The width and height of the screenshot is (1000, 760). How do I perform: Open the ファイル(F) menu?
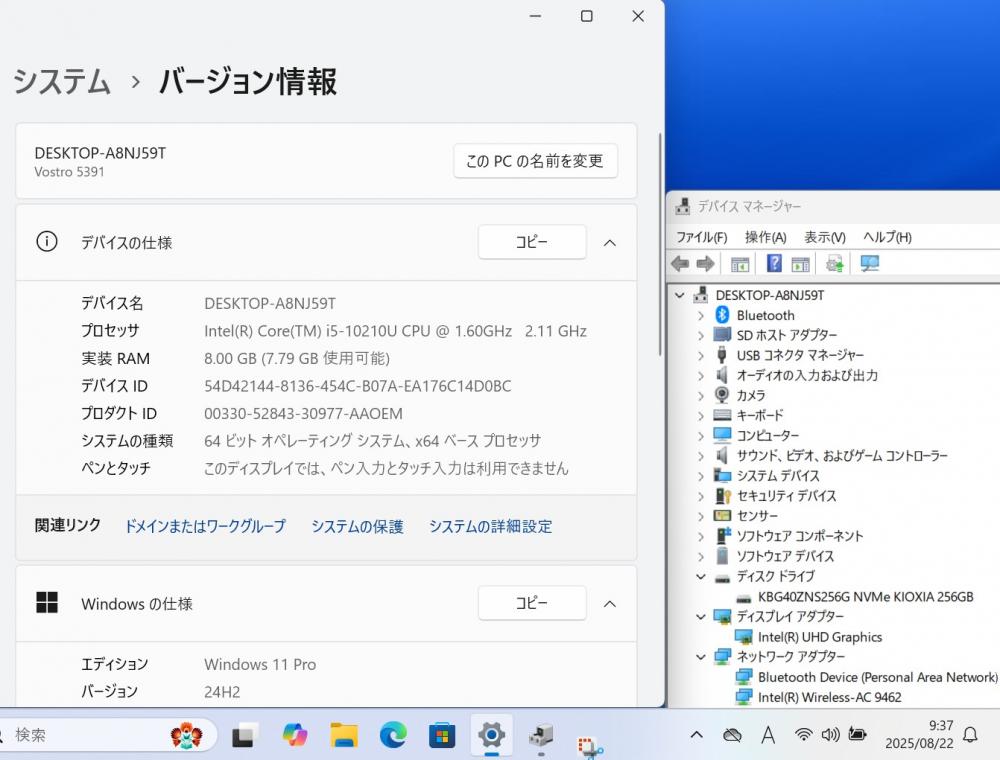pyautogui.click(x=702, y=237)
